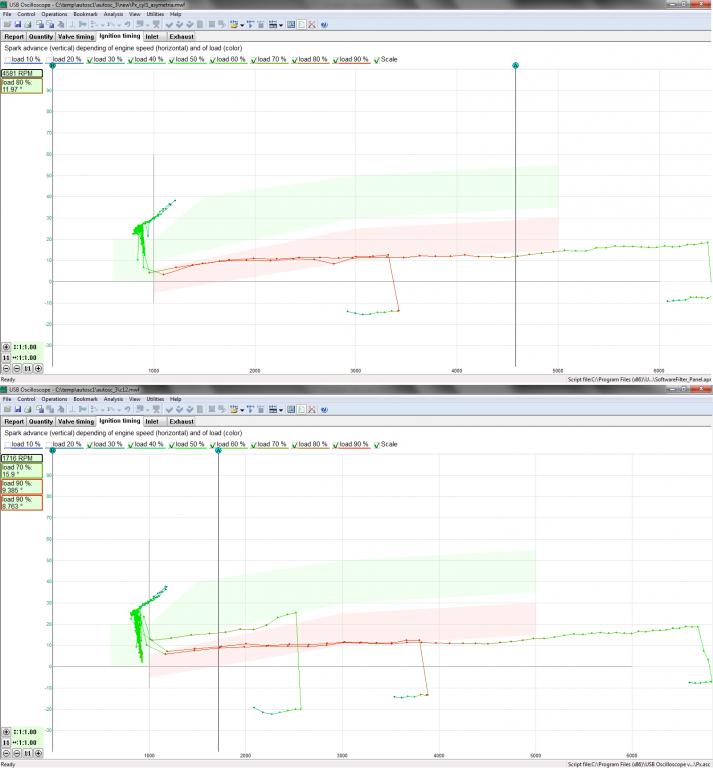Click cursor marker A atop the top graph
The width and height of the screenshot is (713, 768).
click(515, 66)
